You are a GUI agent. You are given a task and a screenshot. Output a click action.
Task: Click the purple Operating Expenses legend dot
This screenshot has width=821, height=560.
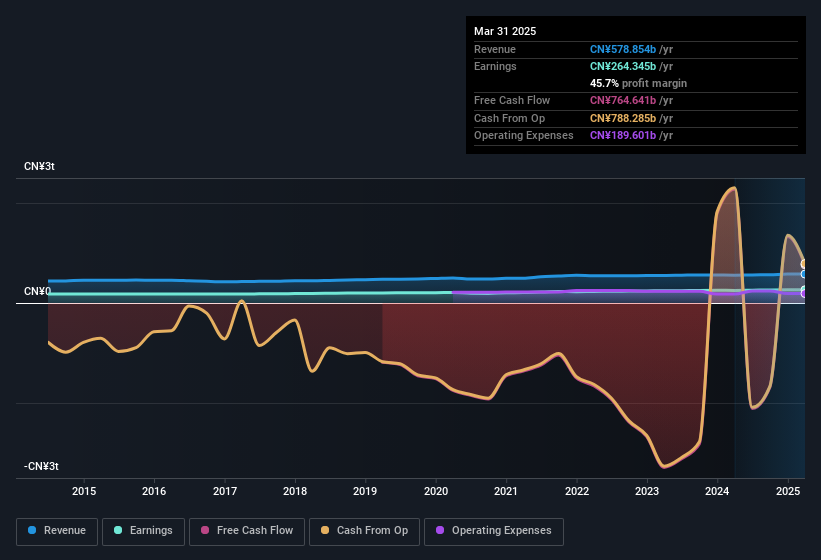pyautogui.click(x=440, y=530)
